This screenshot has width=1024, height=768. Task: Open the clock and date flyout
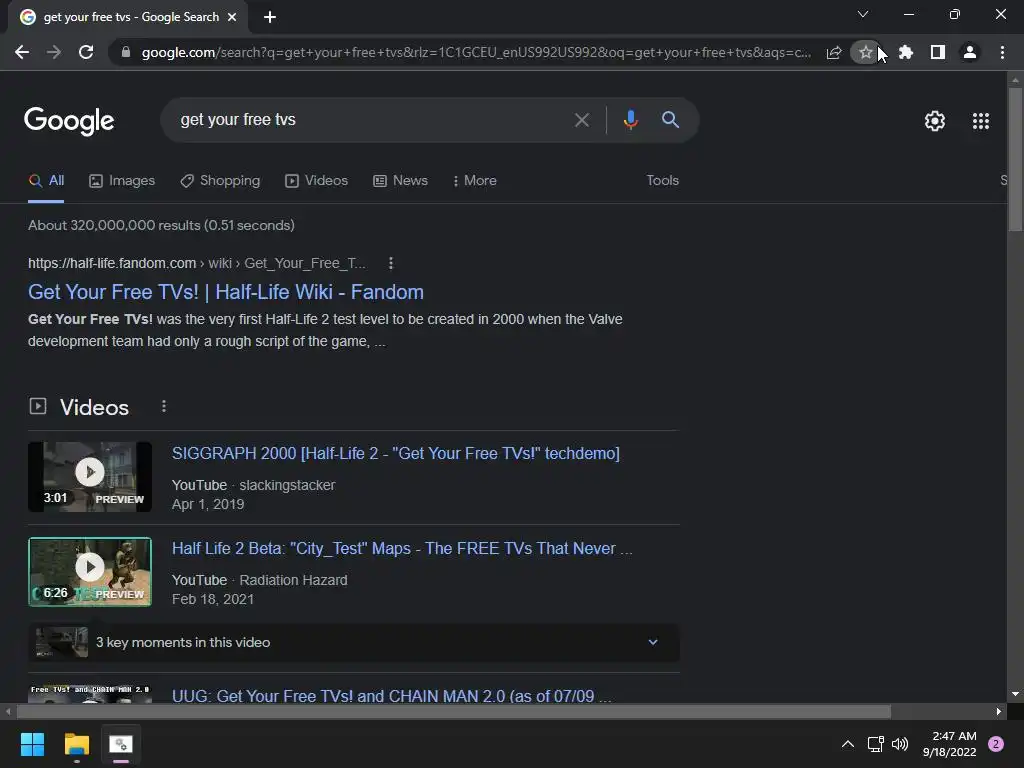[x=950, y=744]
